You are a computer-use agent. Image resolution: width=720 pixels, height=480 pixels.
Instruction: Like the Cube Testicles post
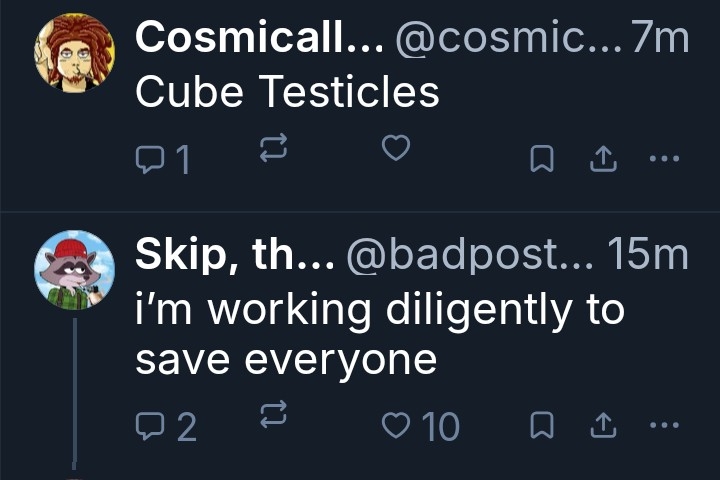click(x=396, y=149)
